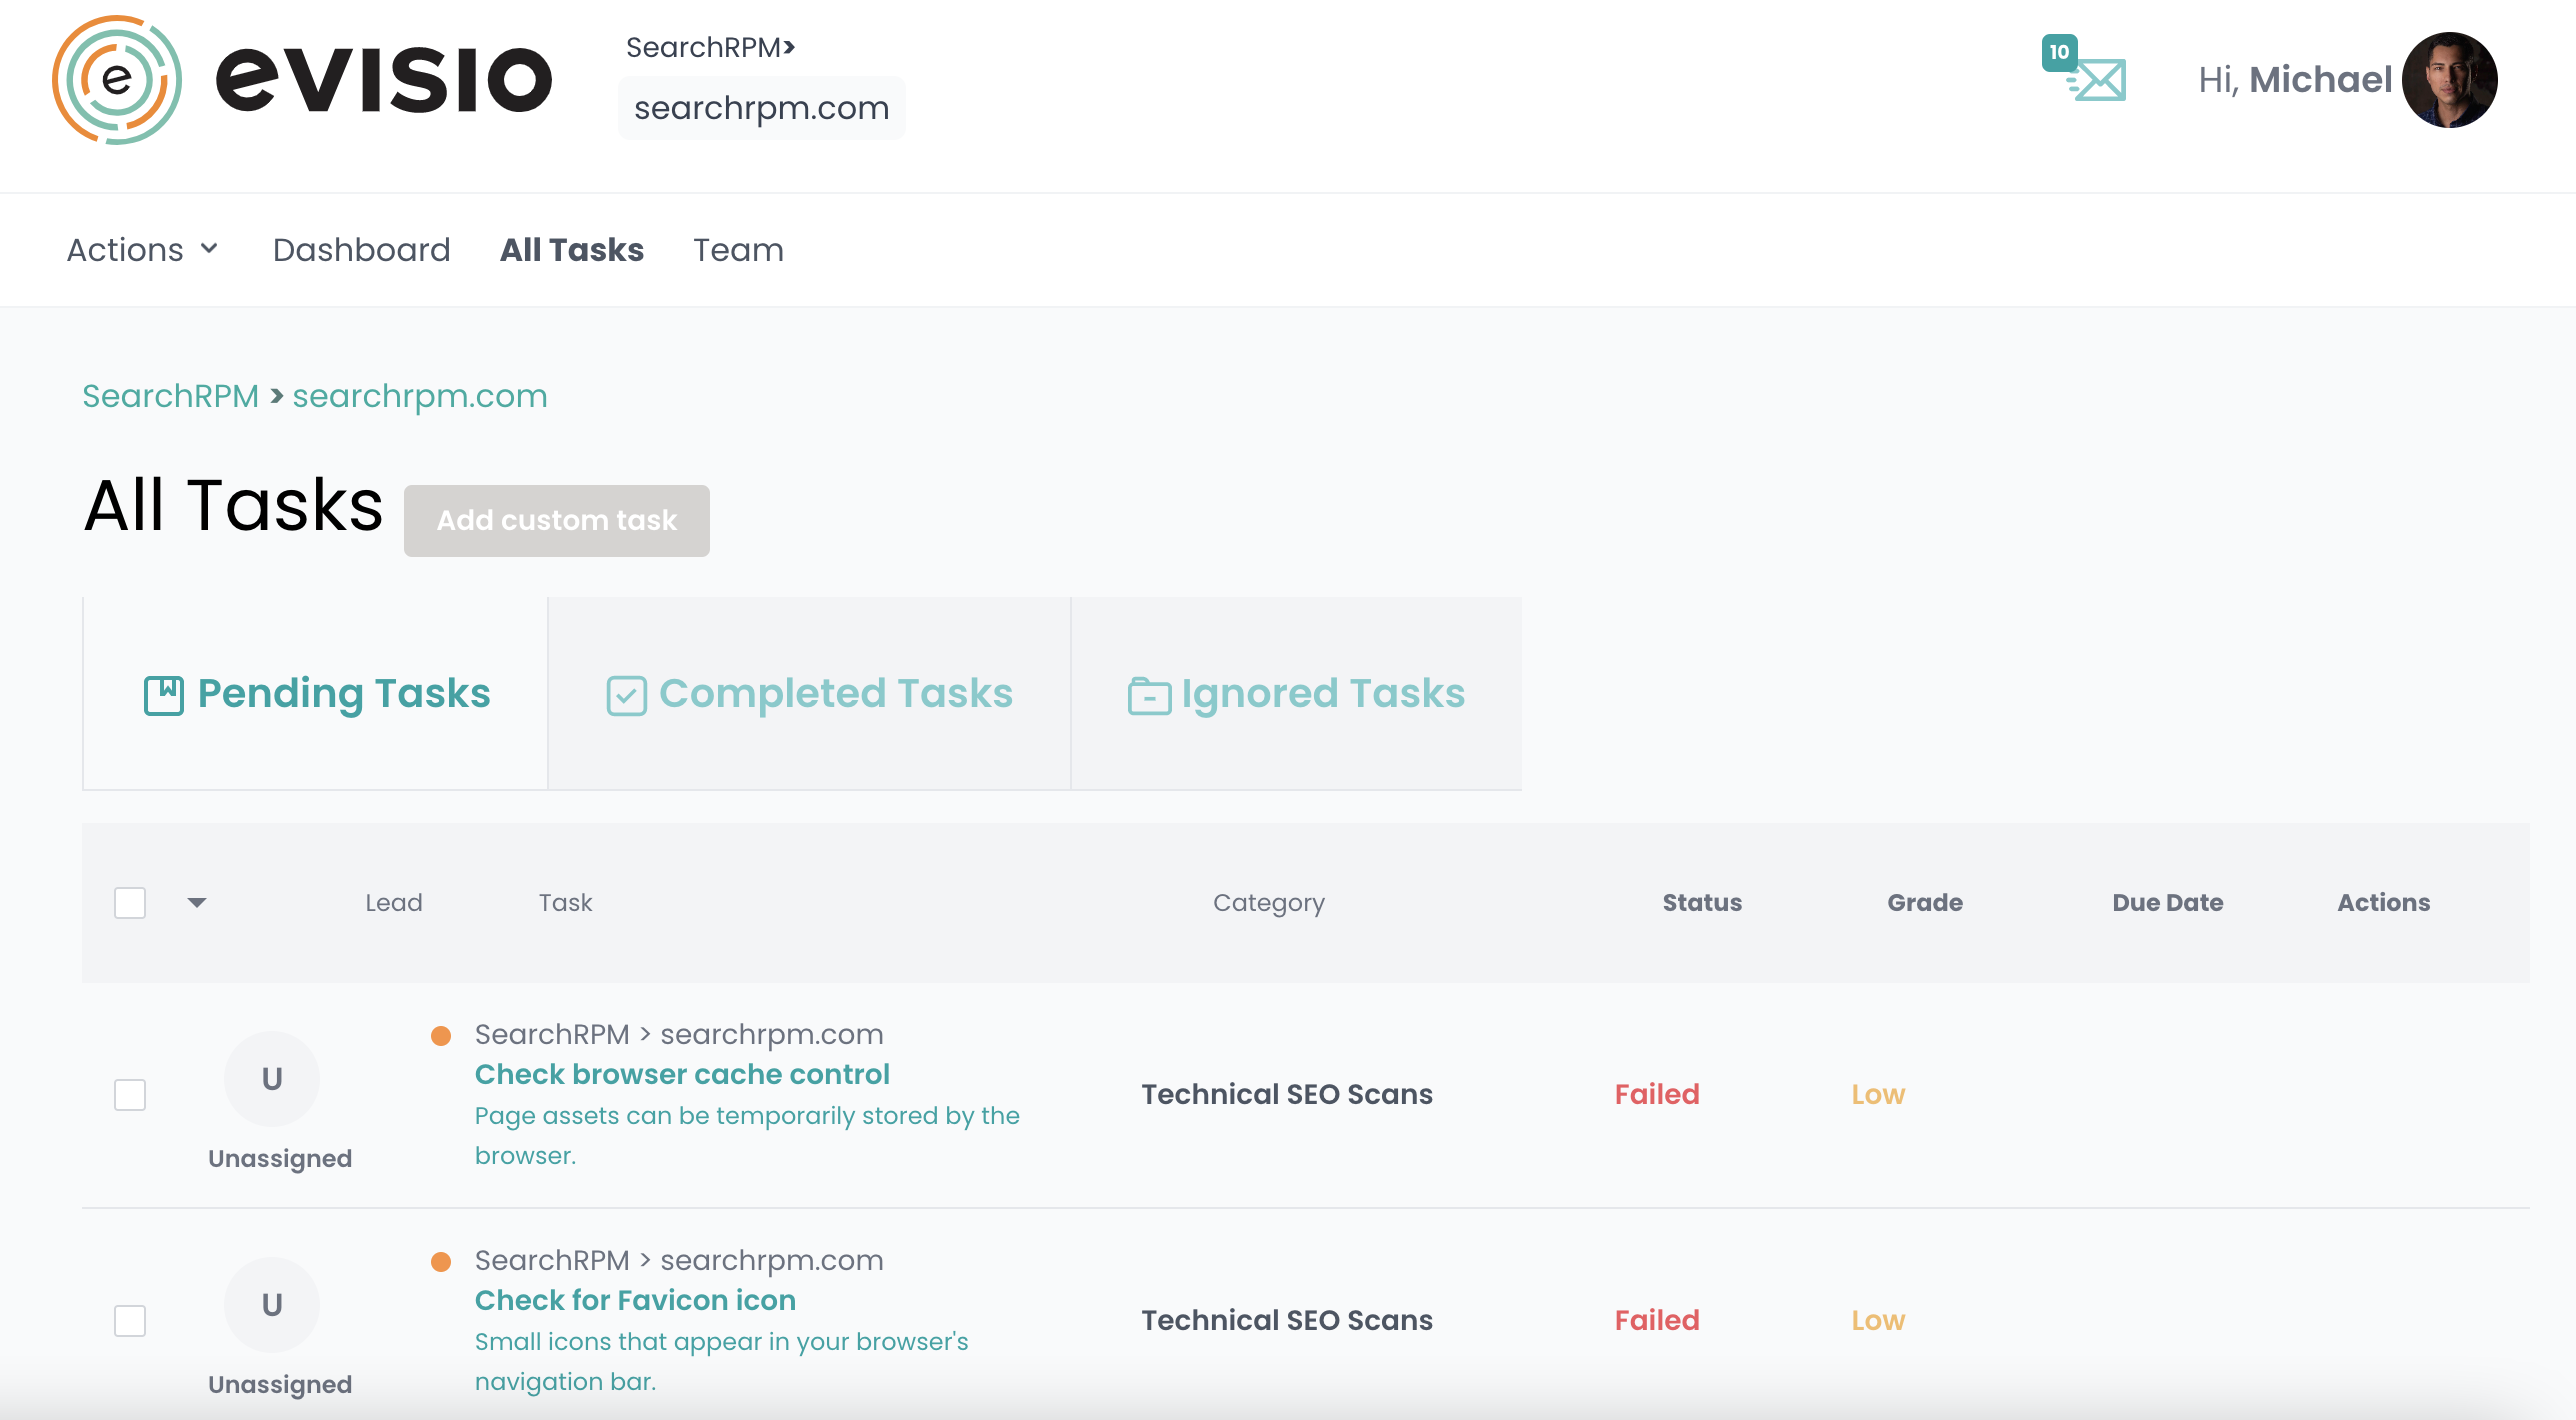Click the orange status dot on Favicon task
Image resolution: width=2576 pixels, height=1420 pixels.
tap(441, 1262)
